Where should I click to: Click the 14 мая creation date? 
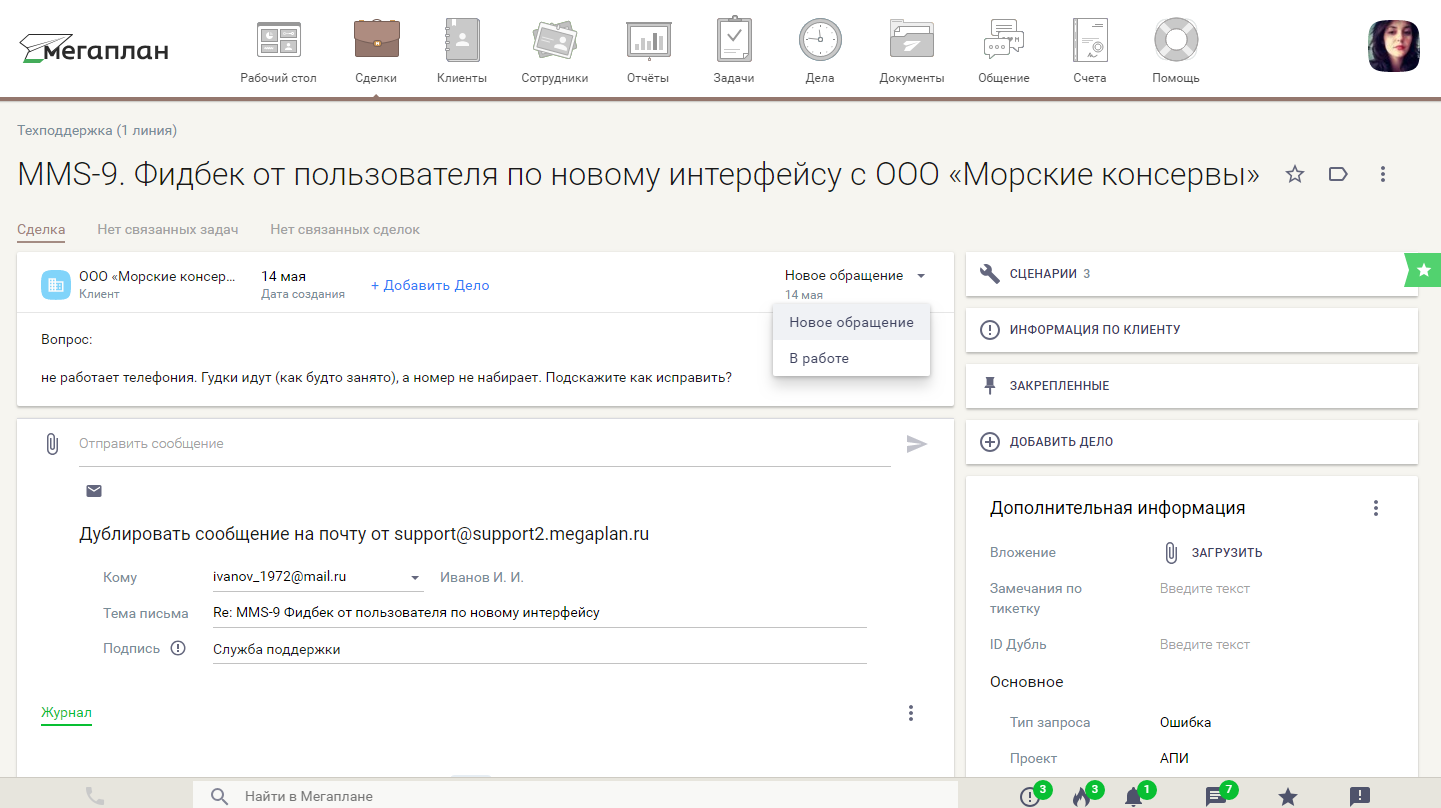(x=284, y=276)
